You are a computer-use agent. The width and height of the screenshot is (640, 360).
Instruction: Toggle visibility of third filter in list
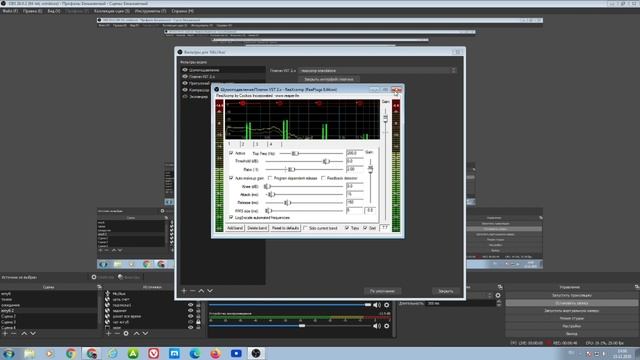point(185,83)
